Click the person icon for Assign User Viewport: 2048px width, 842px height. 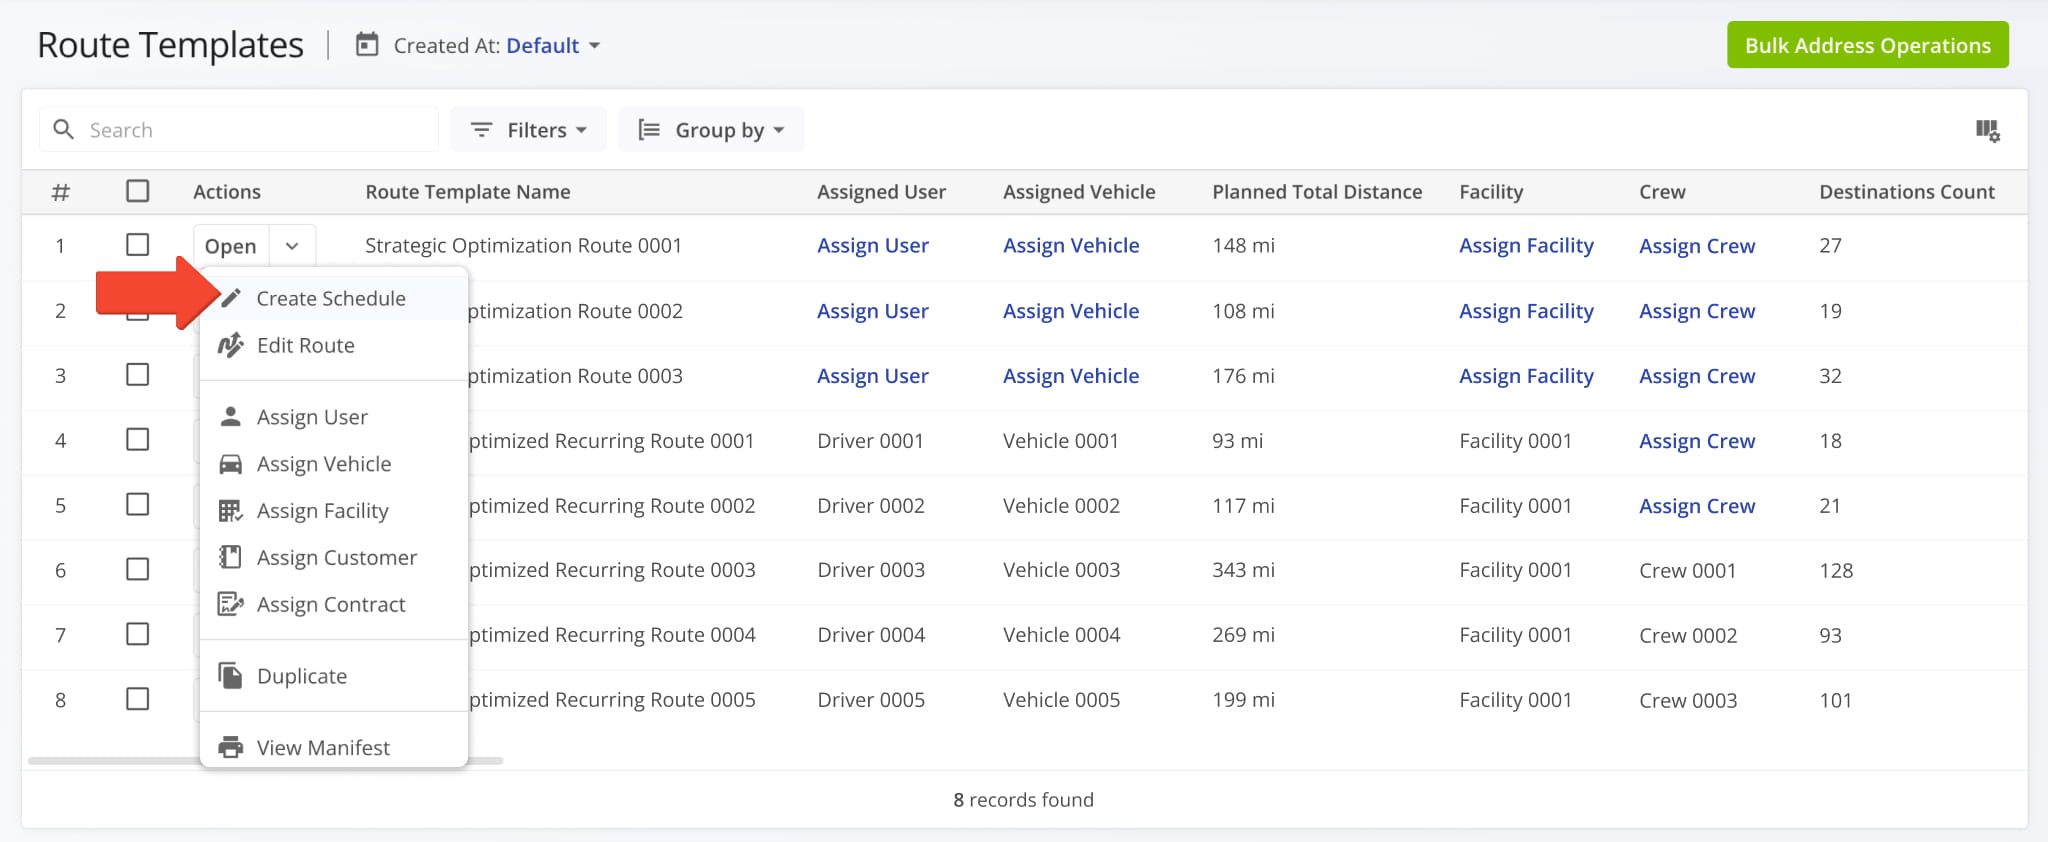231,416
